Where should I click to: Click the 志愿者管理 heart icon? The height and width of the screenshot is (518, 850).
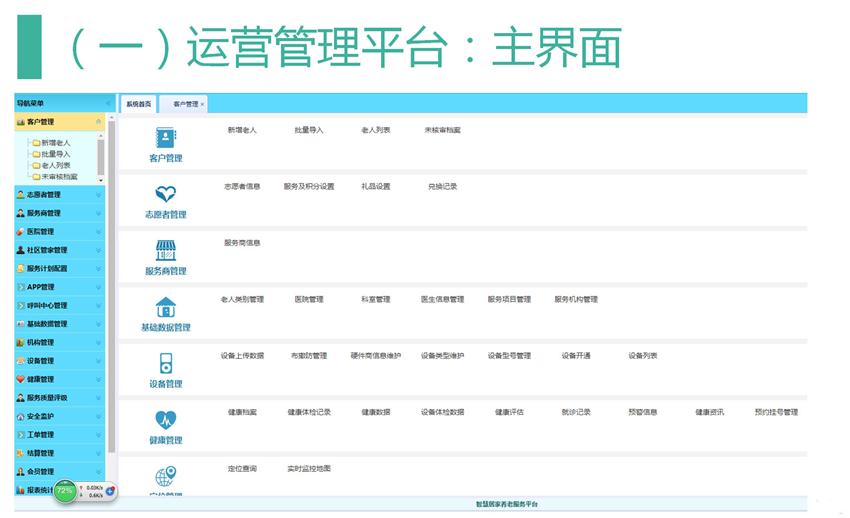tap(165, 194)
